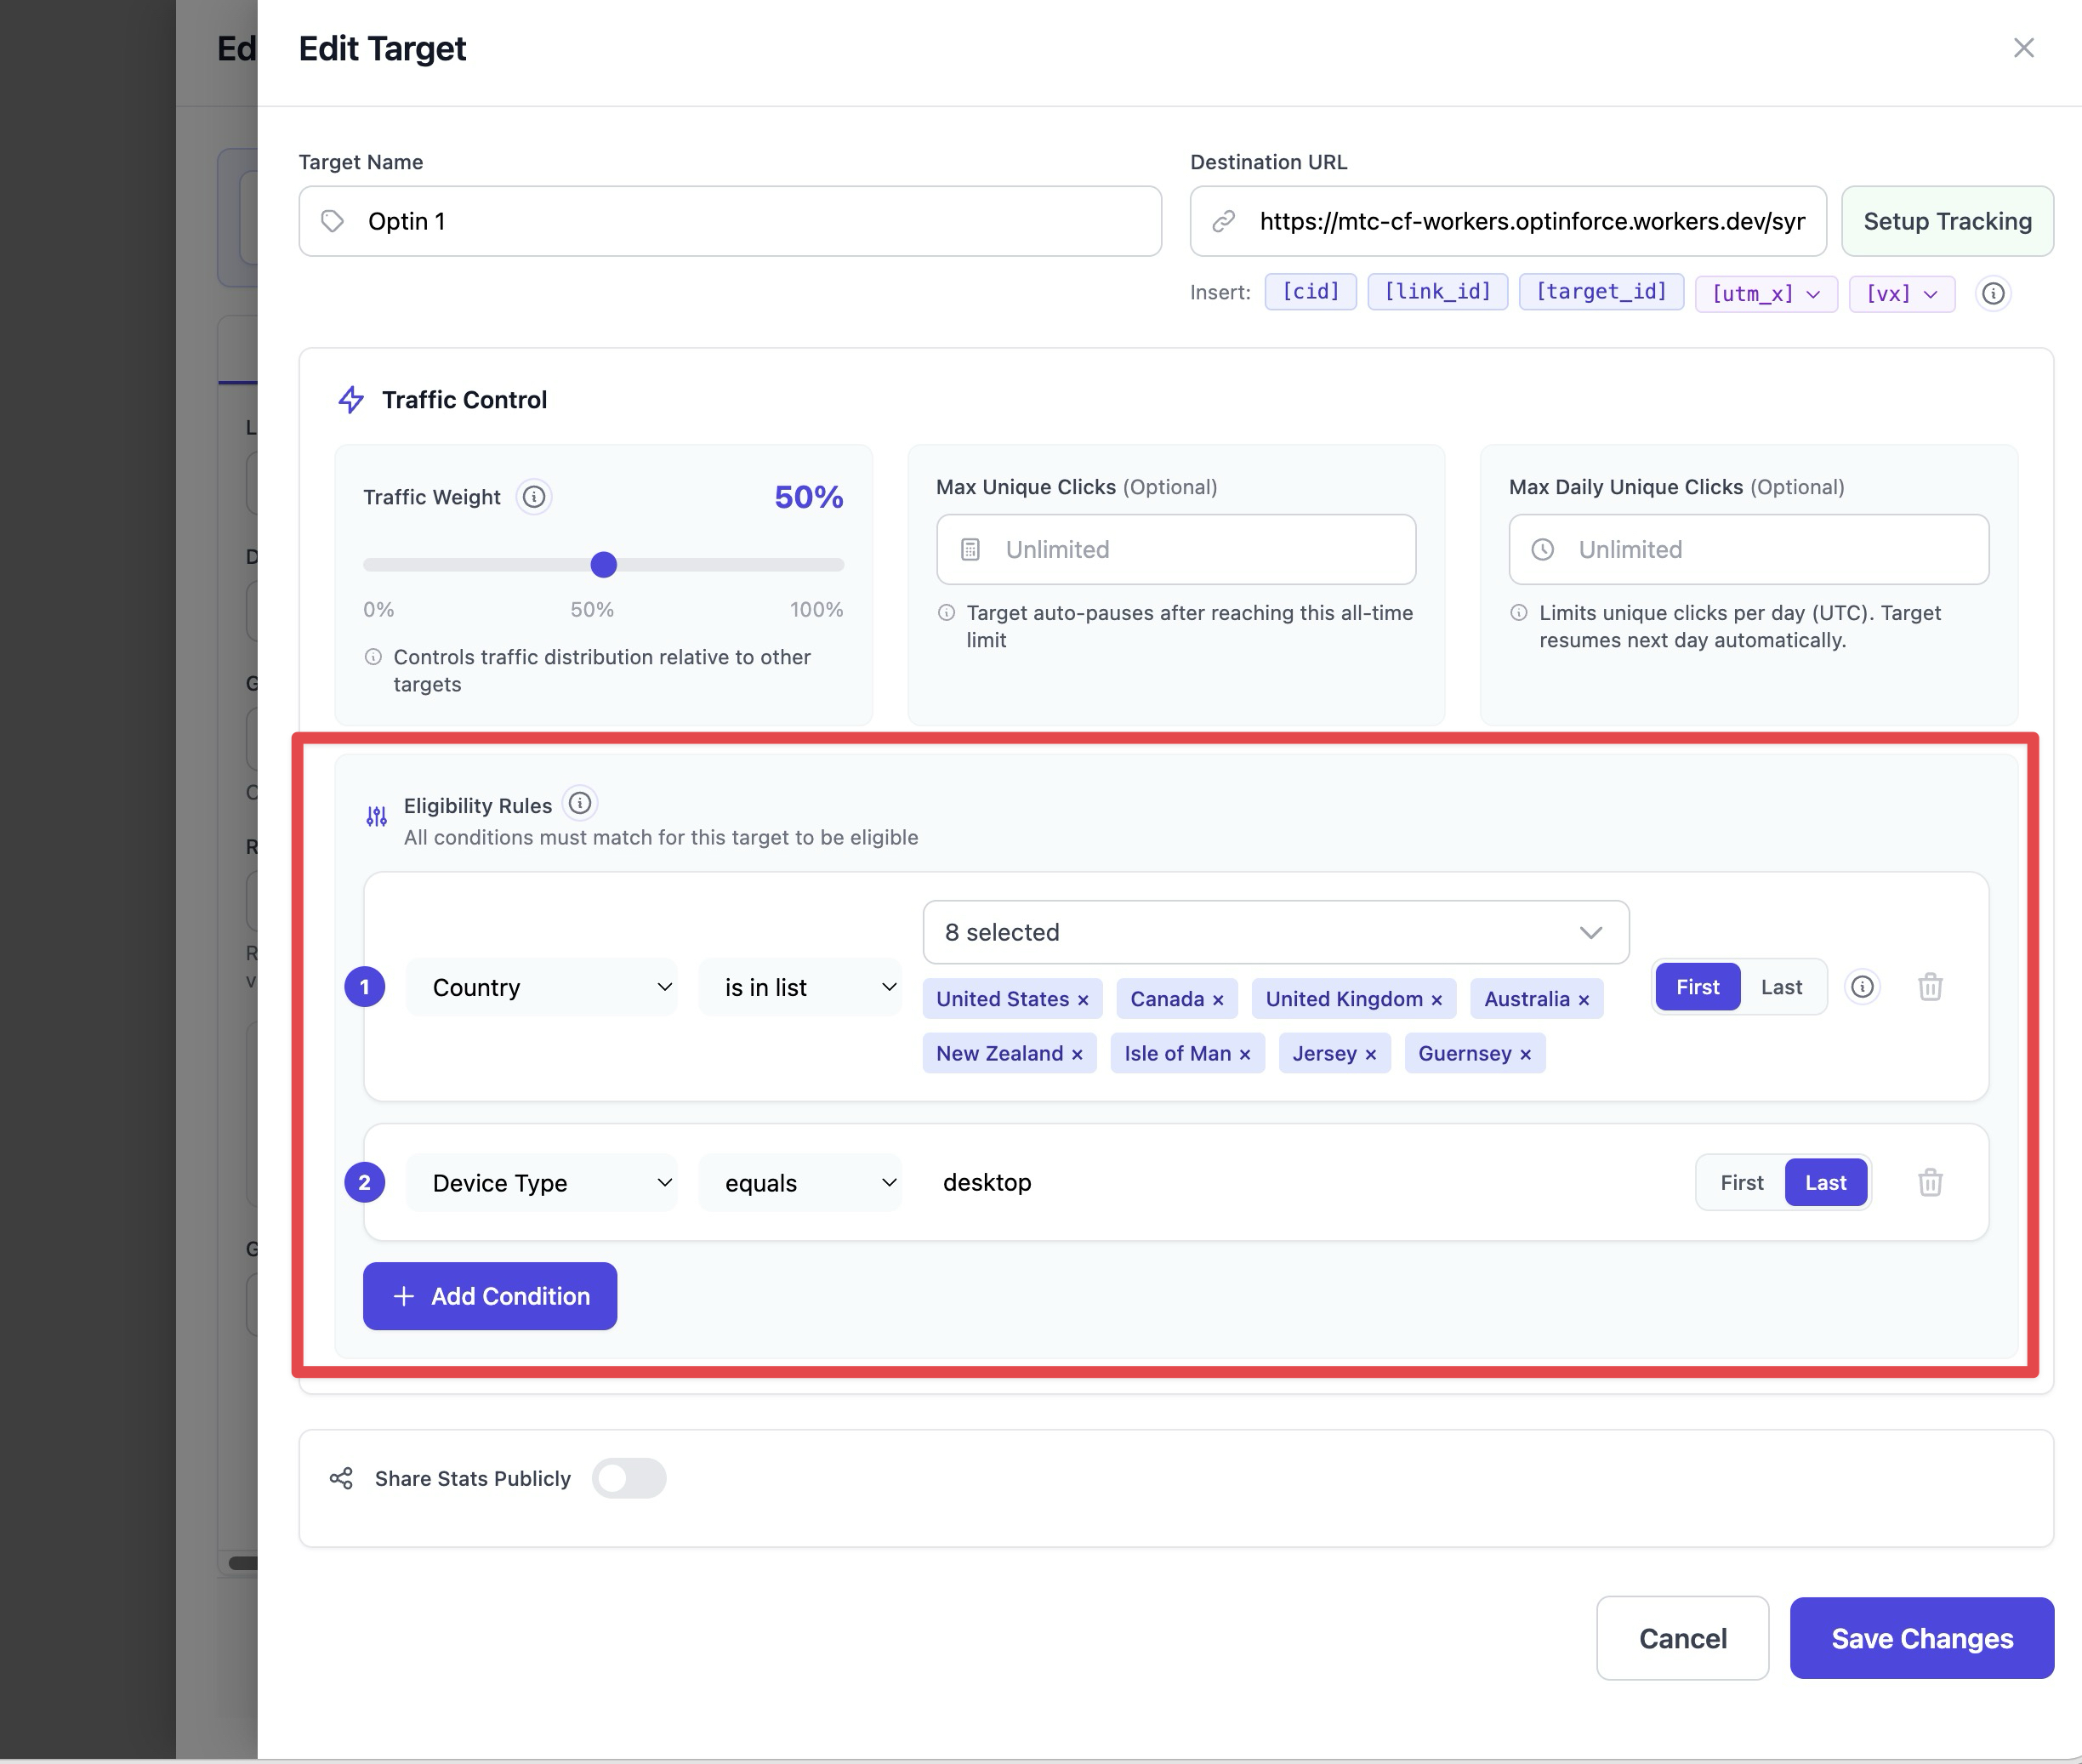Remove United States from country list
Viewport: 2082px width, 1764px height.
tap(1083, 1000)
